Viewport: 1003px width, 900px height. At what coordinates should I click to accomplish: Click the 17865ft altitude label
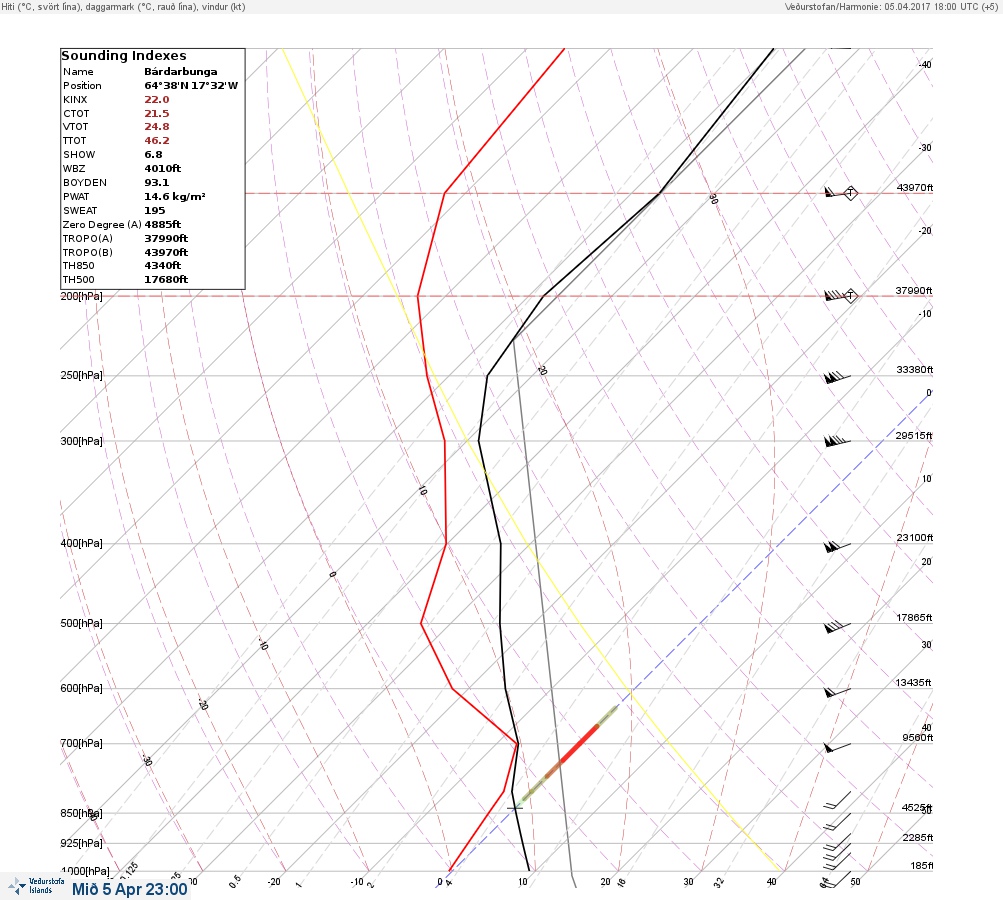pyautogui.click(x=914, y=618)
